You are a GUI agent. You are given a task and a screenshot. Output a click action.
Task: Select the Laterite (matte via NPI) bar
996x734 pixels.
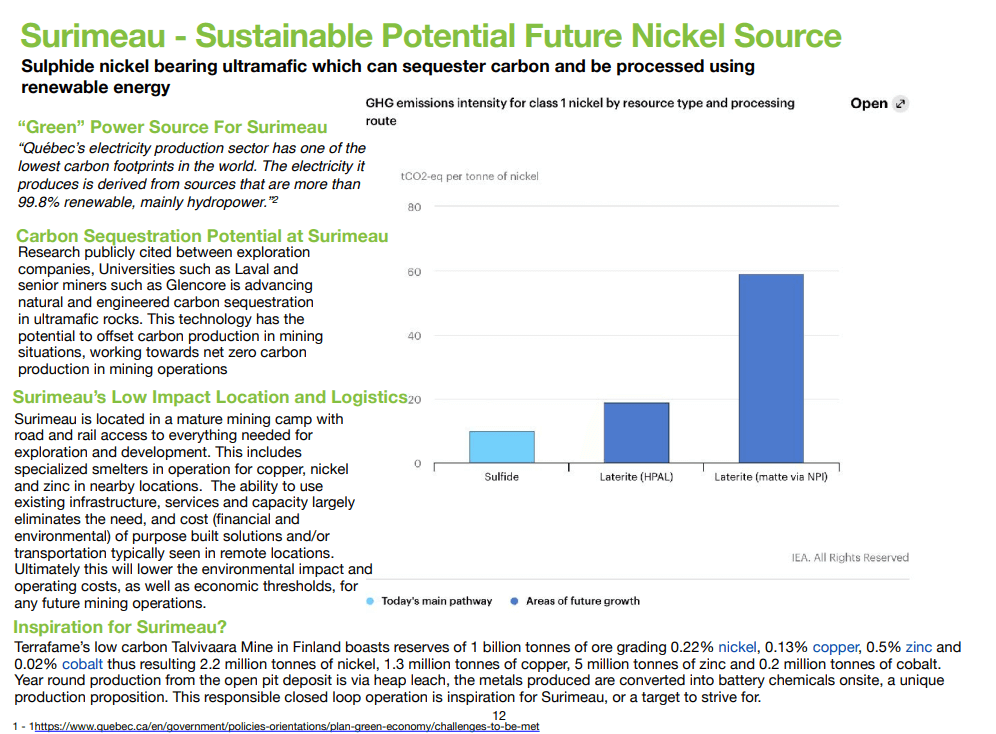(x=771, y=368)
